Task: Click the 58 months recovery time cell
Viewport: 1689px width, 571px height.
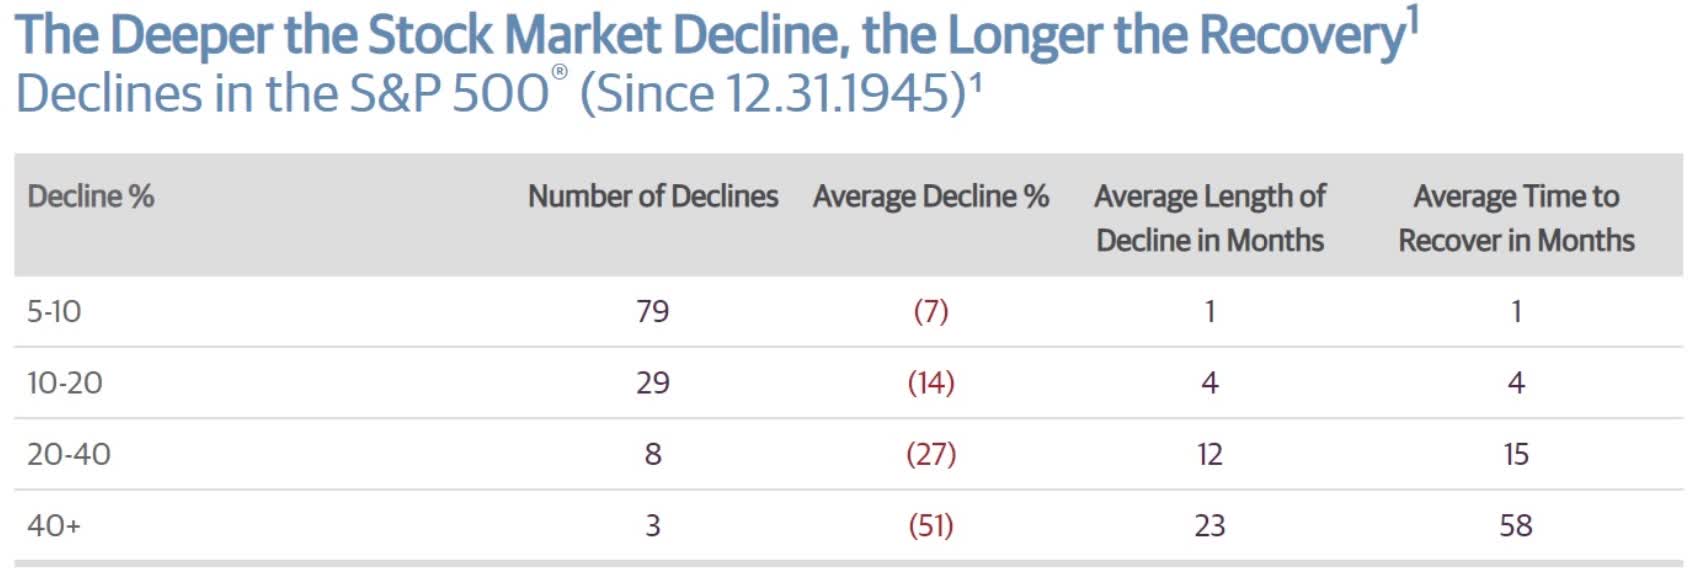Action: click(1516, 525)
